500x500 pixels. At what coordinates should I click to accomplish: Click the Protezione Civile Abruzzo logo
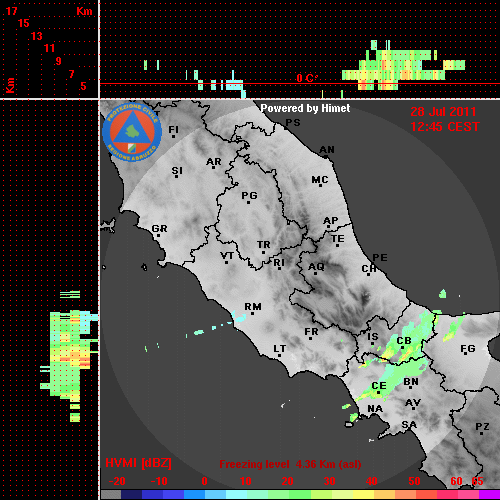click(x=132, y=133)
